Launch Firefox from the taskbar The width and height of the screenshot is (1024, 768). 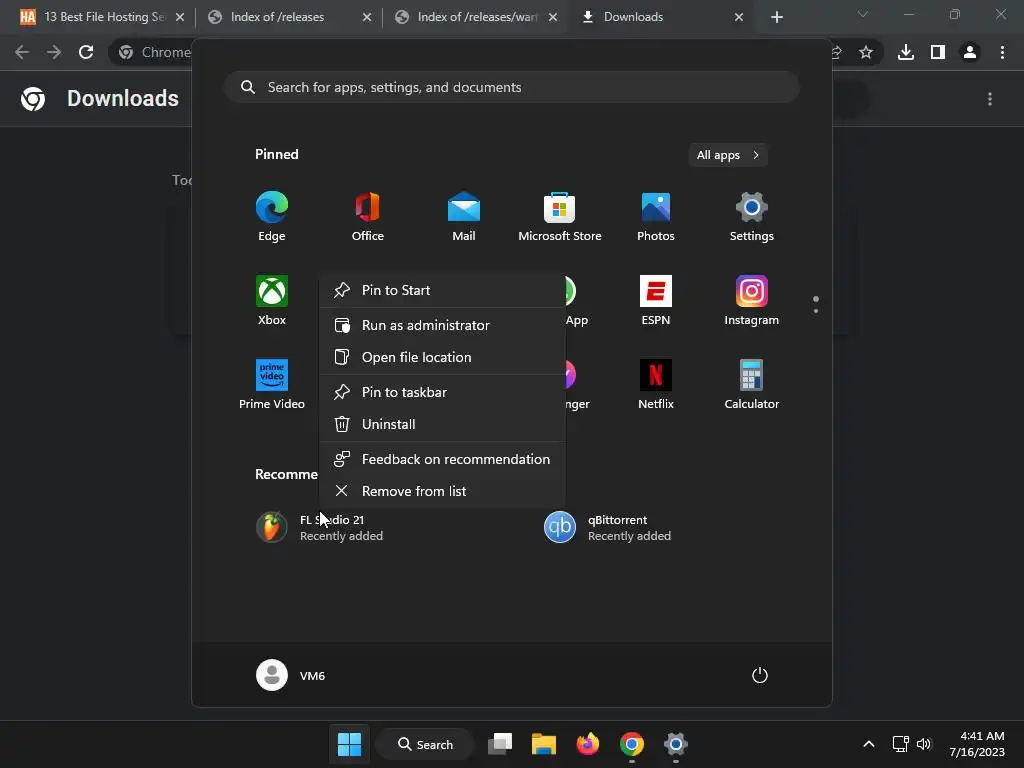[x=588, y=744]
